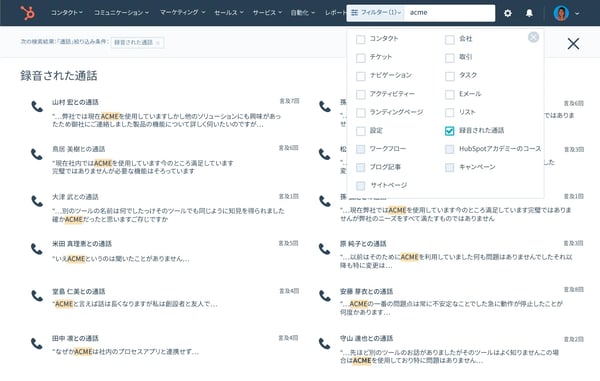Expand the セールス nav menu
Viewport: 600px width, 381px height.
click(229, 13)
